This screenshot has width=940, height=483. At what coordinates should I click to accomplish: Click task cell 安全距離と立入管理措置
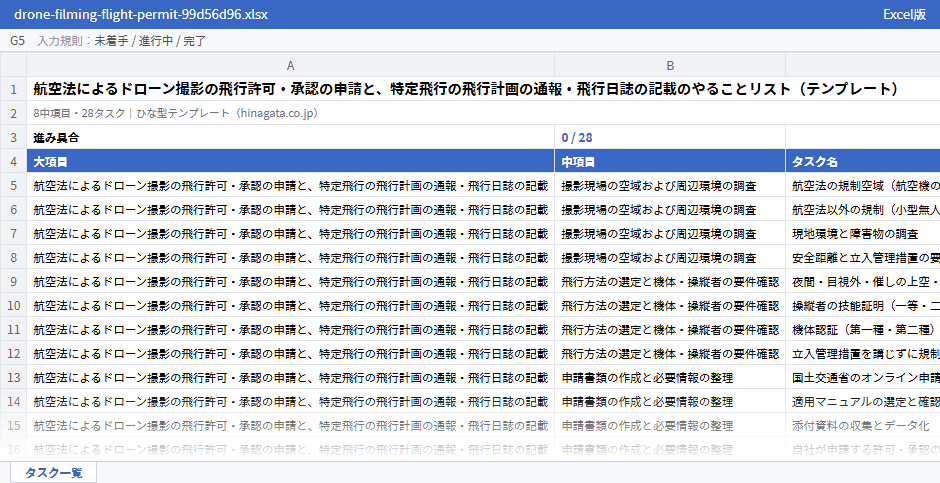tap(863, 257)
